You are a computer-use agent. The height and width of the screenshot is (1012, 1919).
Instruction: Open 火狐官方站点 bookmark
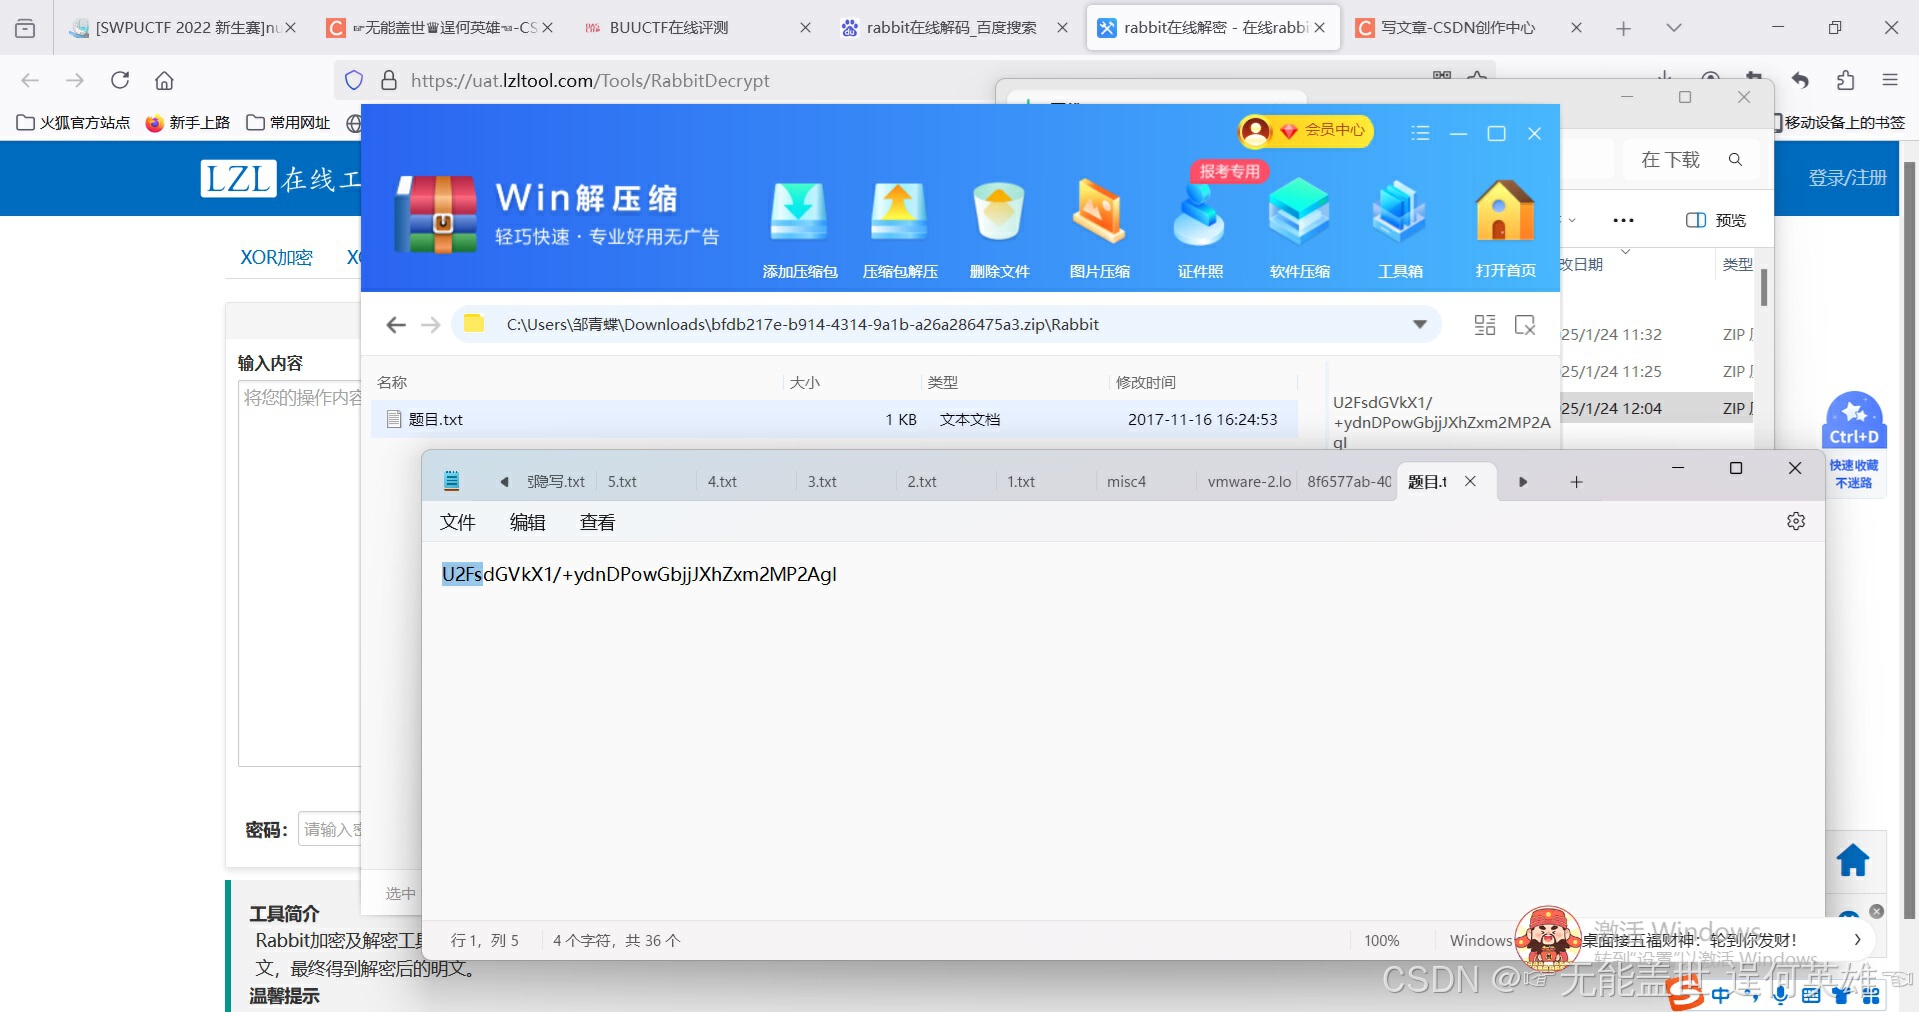74,122
